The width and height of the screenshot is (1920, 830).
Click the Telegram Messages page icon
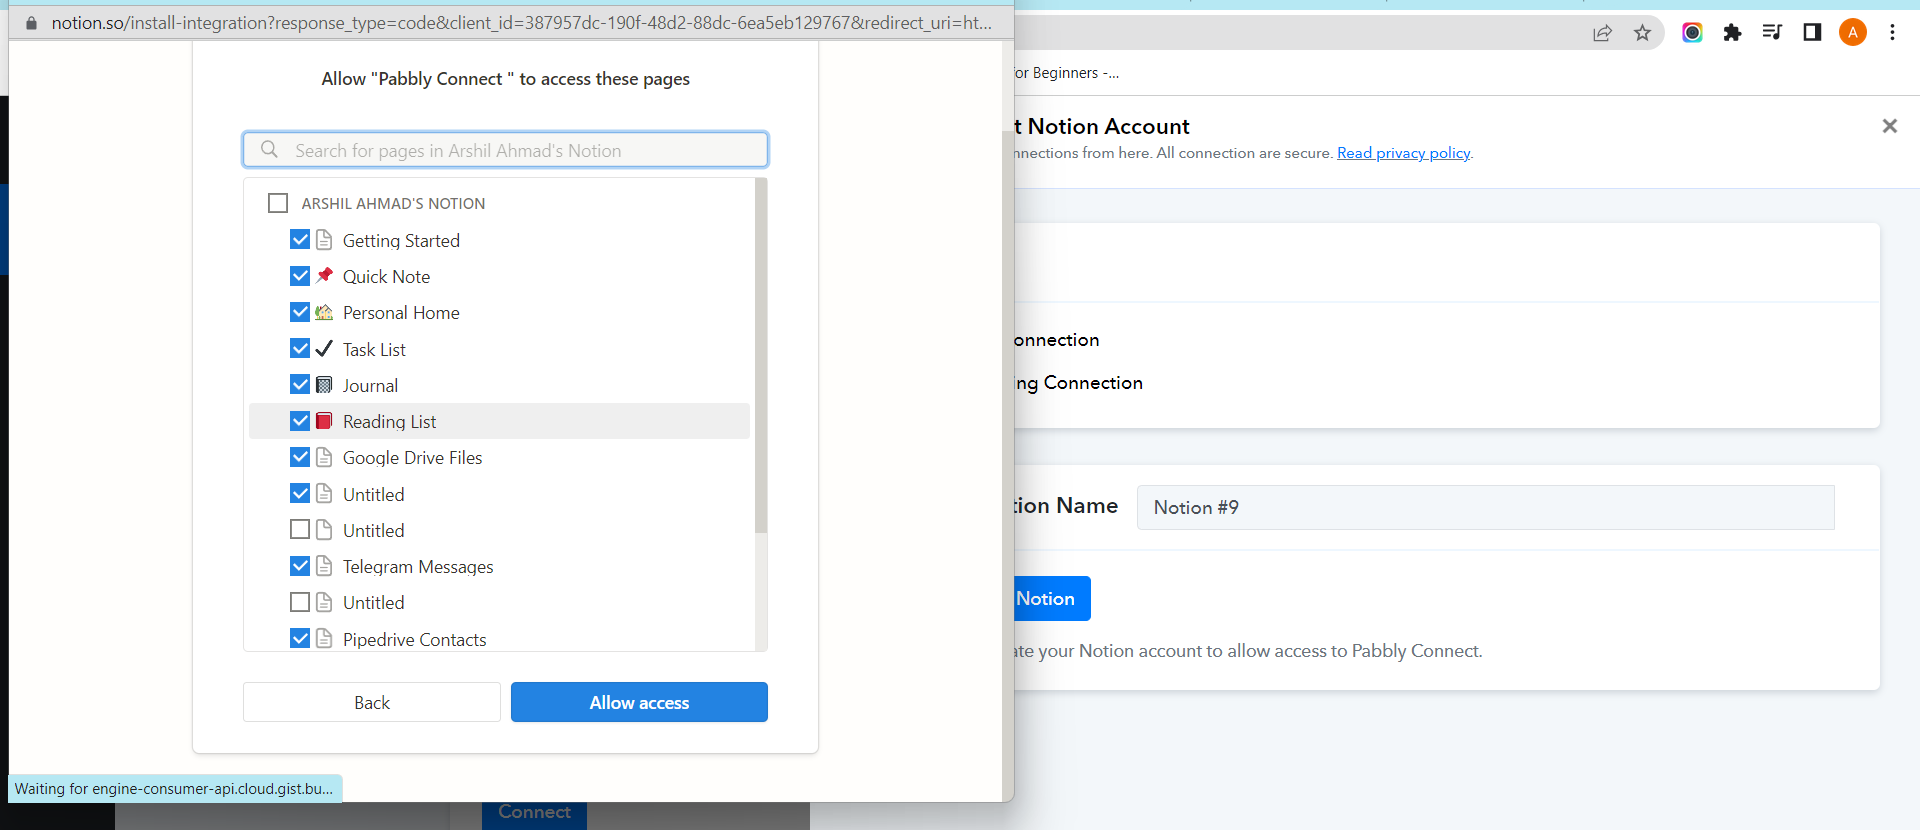(x=324, y=566)
